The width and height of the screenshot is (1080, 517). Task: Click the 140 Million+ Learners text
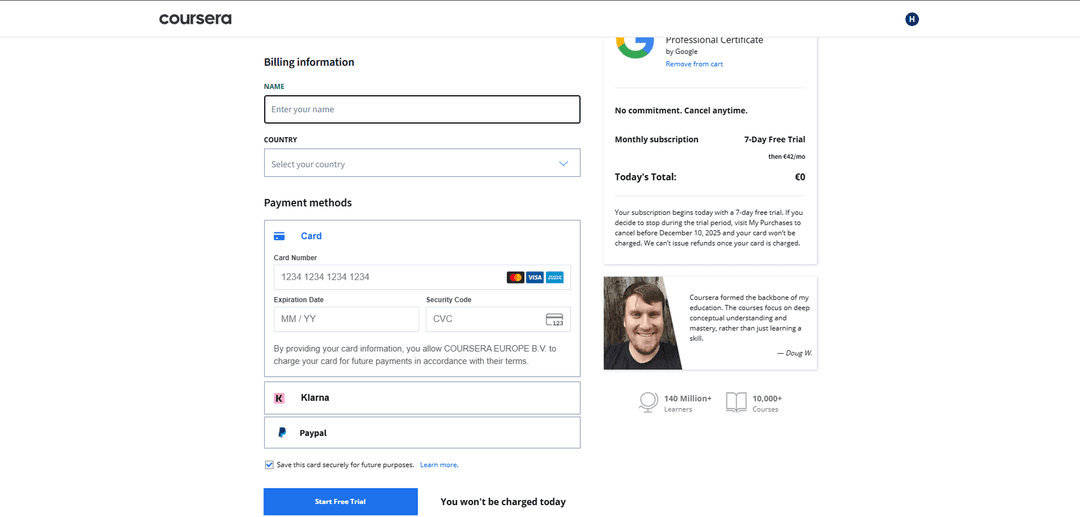[x=687, y=403]
